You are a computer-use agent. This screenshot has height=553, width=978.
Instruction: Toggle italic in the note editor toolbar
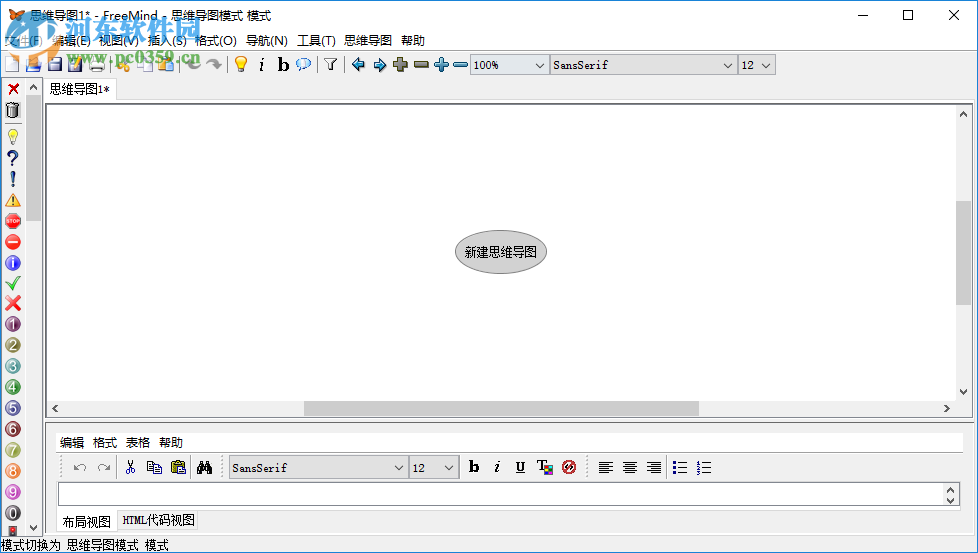coord(497,467)
